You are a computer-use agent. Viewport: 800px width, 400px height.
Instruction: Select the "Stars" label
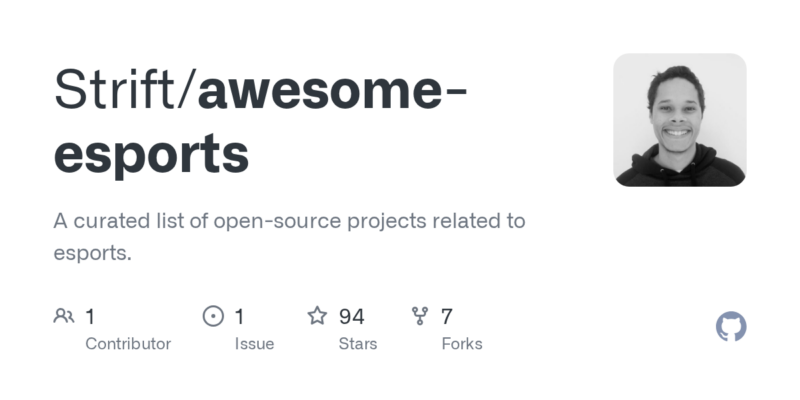tap(358, 344)
